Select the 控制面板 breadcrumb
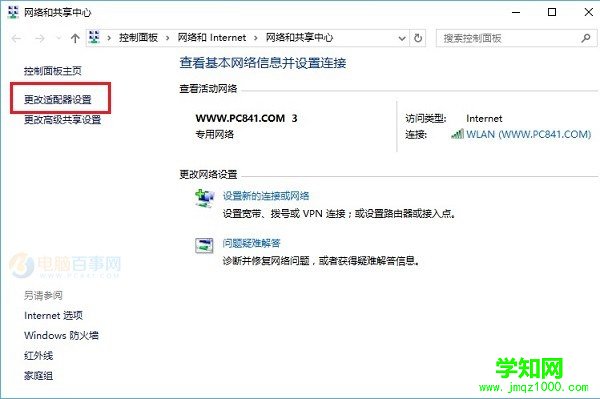This screenshot has width=600, height=399. point(138,37)
